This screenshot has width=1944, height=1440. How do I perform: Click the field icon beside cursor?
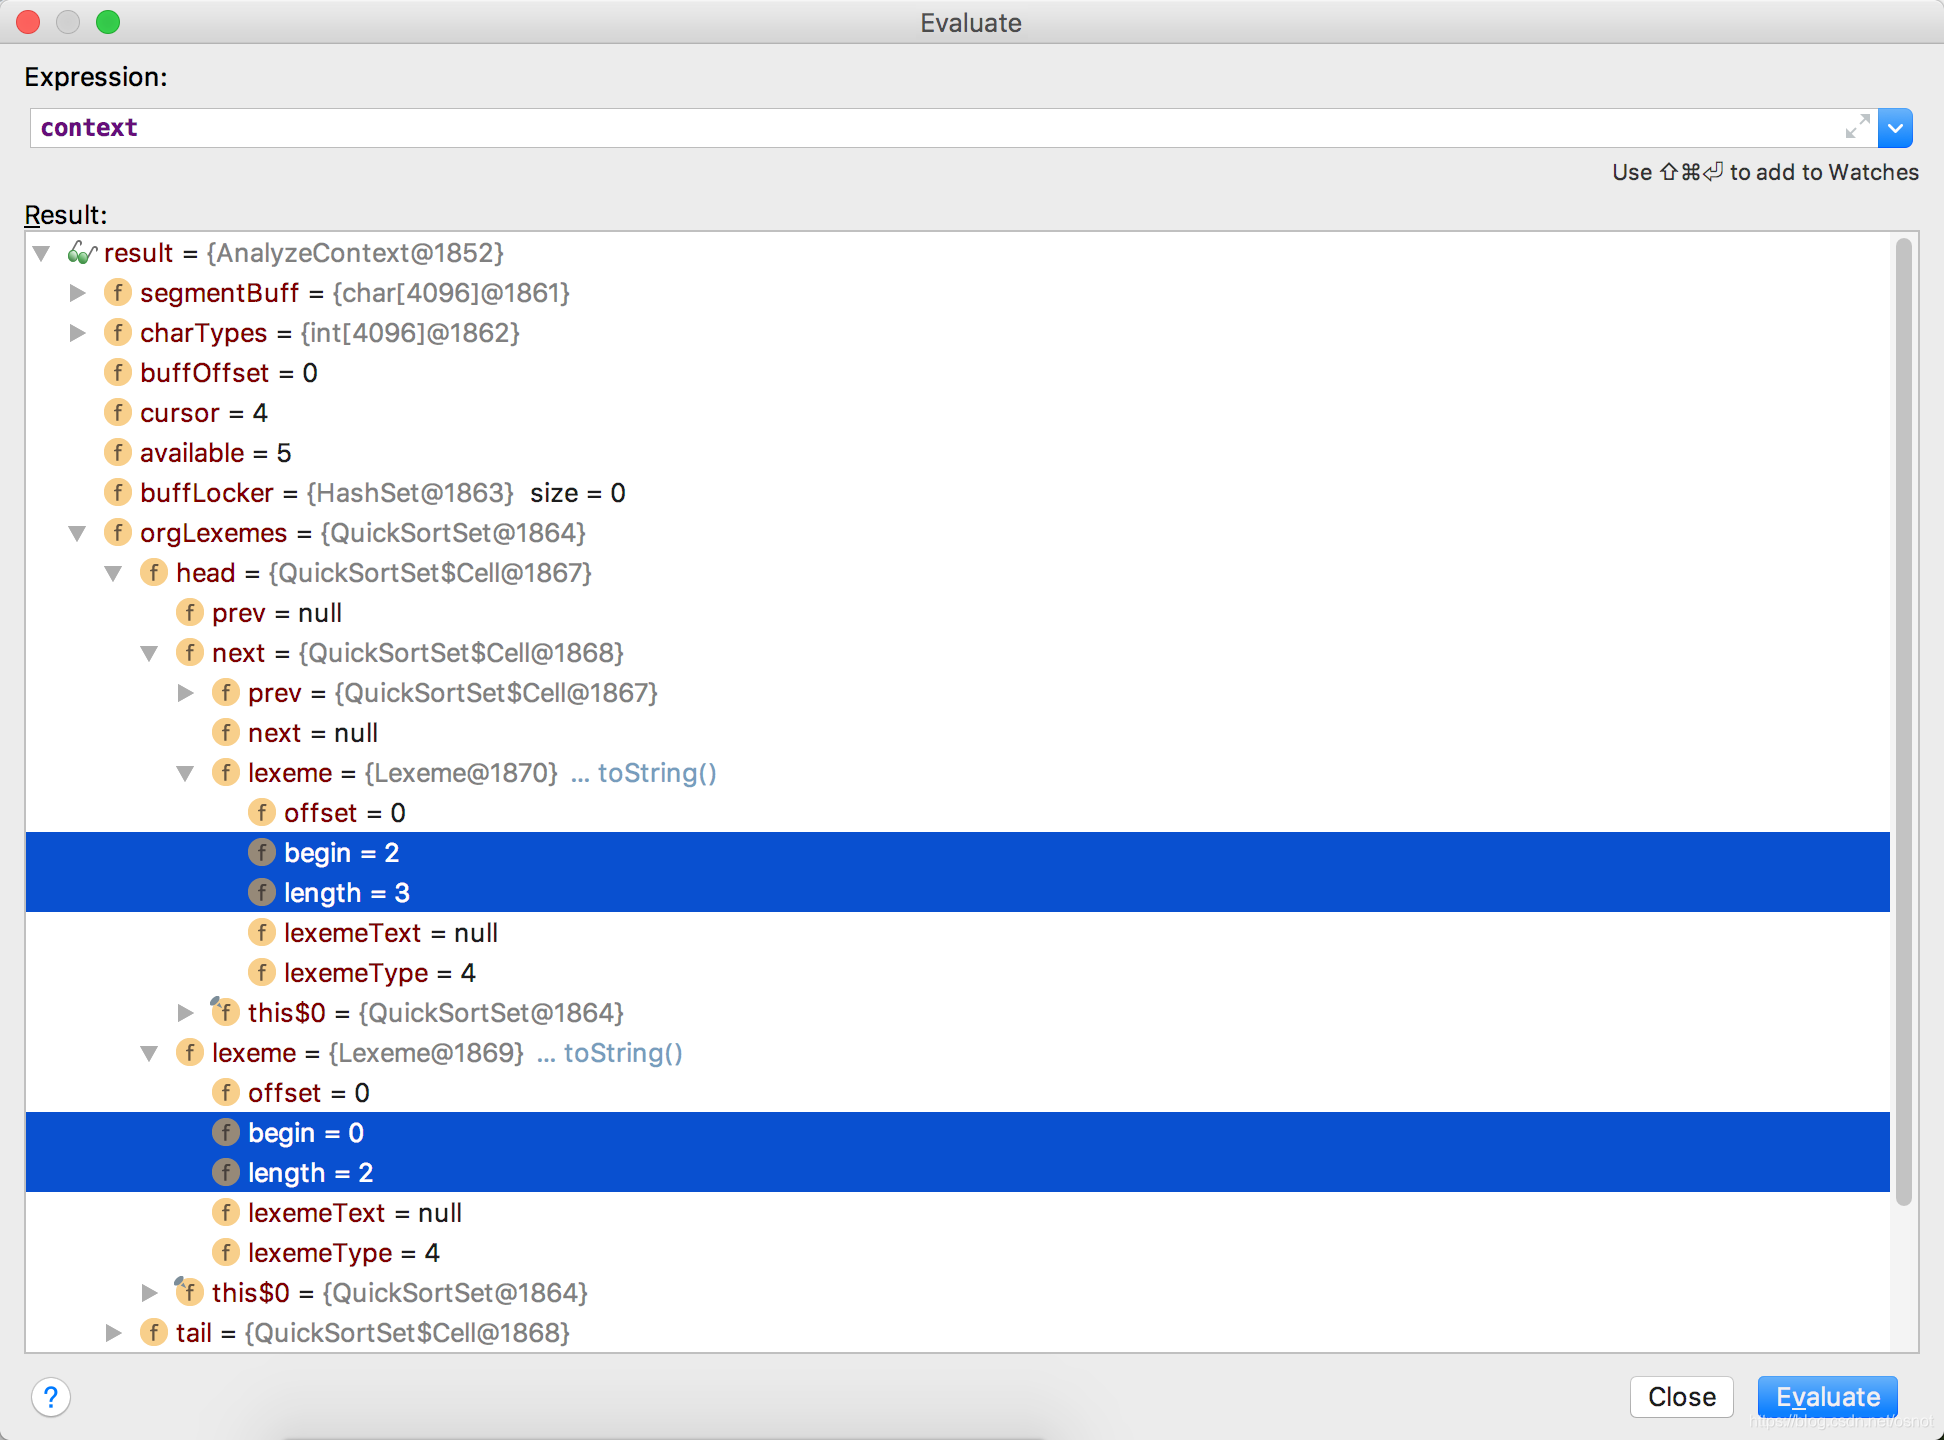(118, 413)
